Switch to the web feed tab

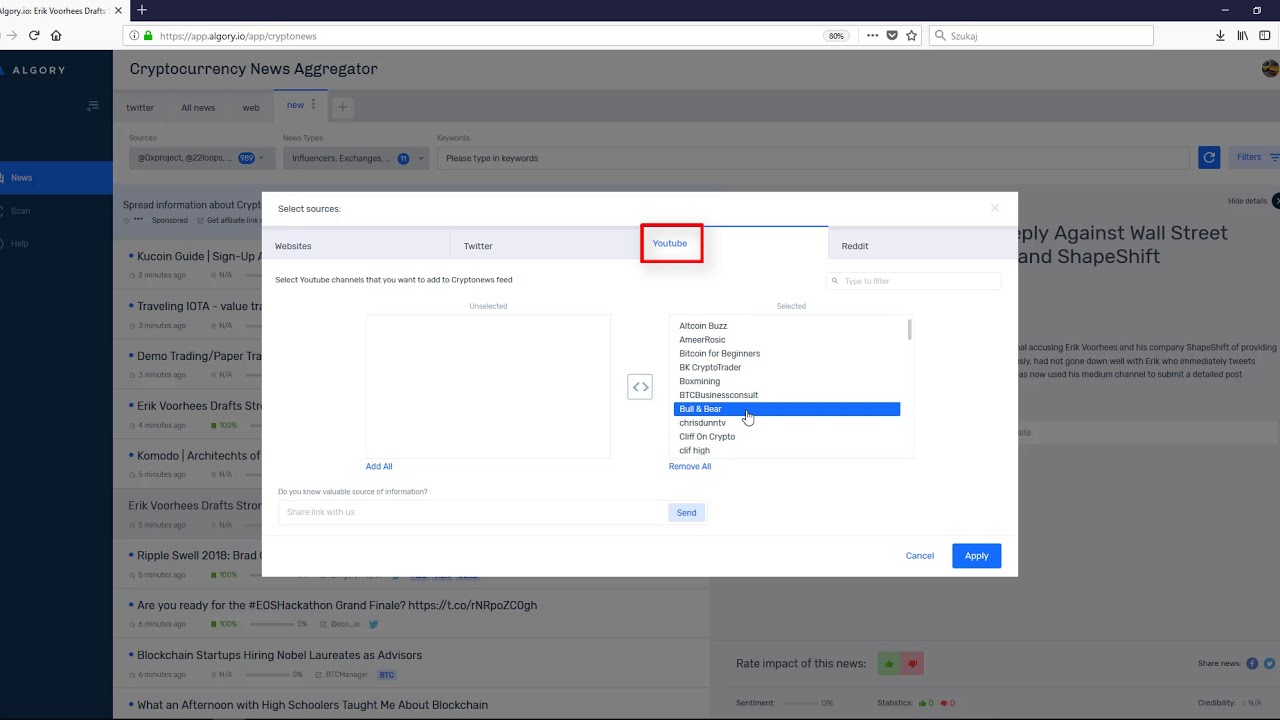tap(251, 107)
